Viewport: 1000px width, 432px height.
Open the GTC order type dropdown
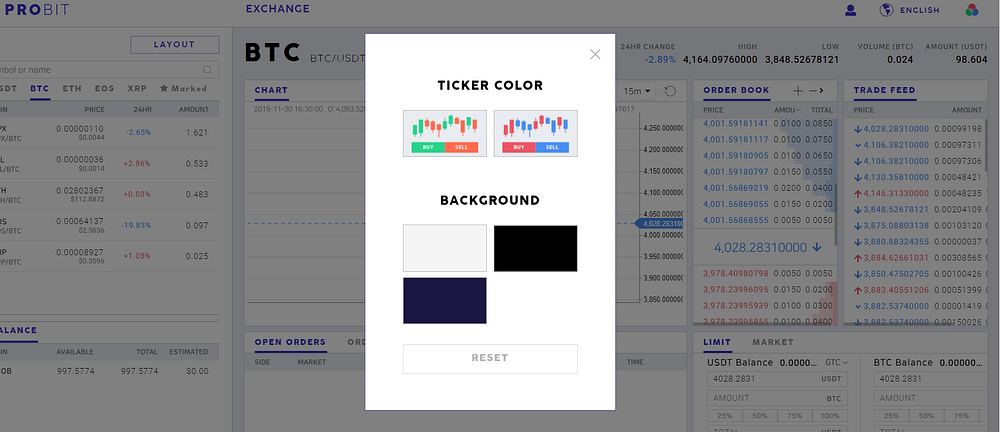(x=837, y=362)
